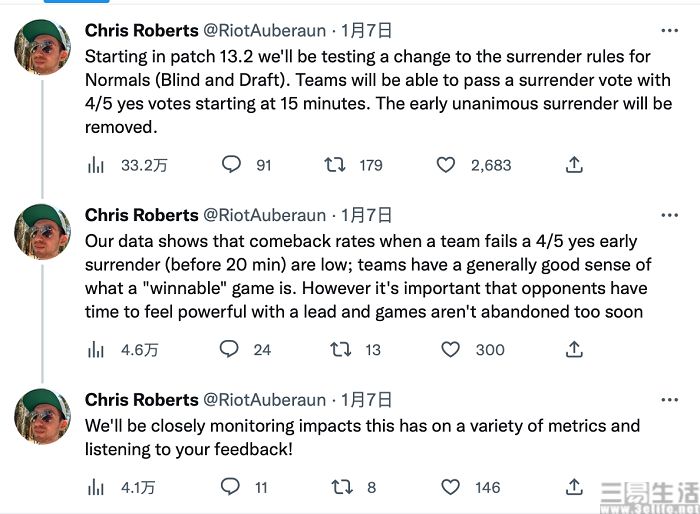Share the comeback rates tweet
Screen dimensions: 700x514
(x=574, y=349)
